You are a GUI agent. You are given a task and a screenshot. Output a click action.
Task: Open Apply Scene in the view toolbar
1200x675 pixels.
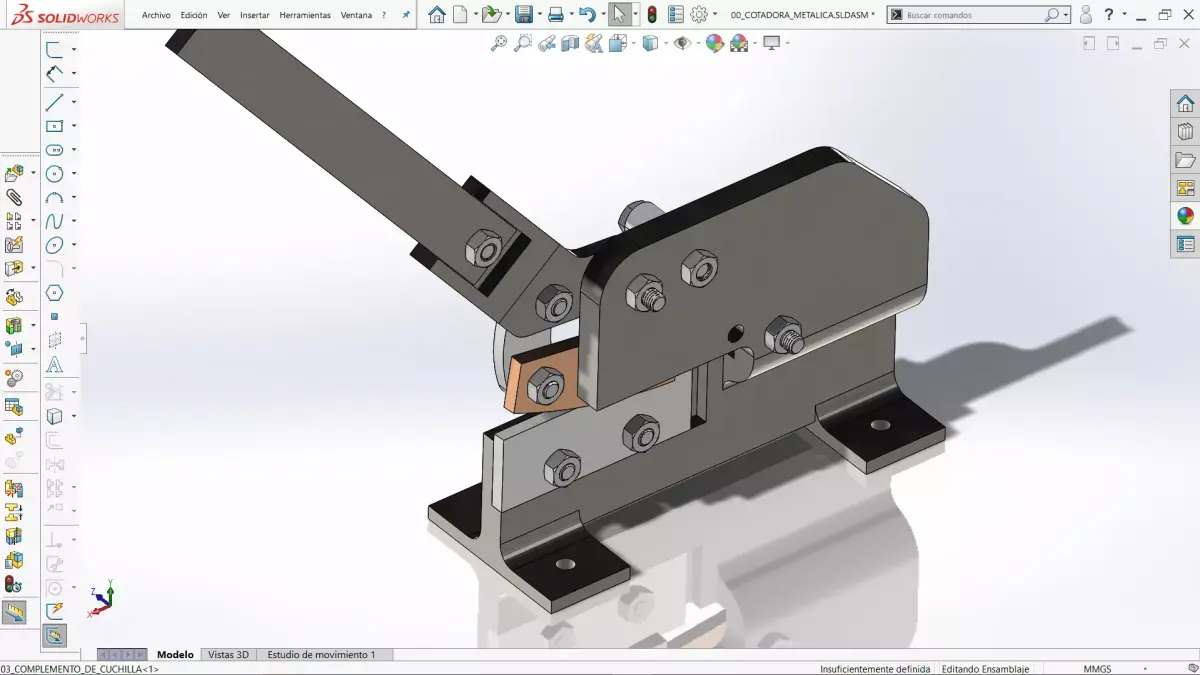pyautogui.click(x=738, y=43)
